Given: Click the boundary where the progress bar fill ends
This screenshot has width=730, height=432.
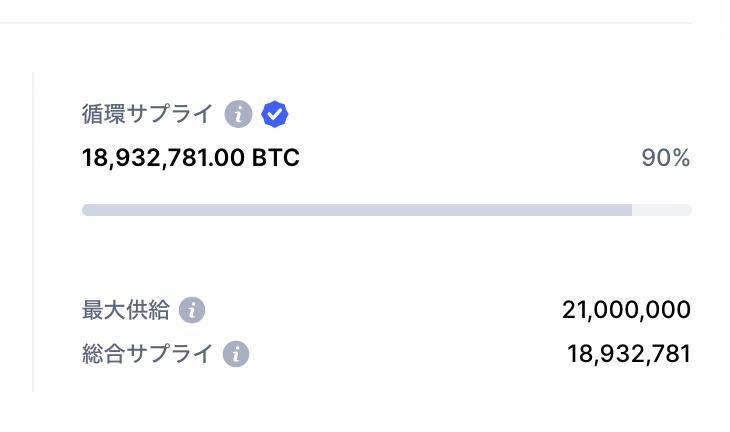Looking at the screenshot, I should (632, 210).
